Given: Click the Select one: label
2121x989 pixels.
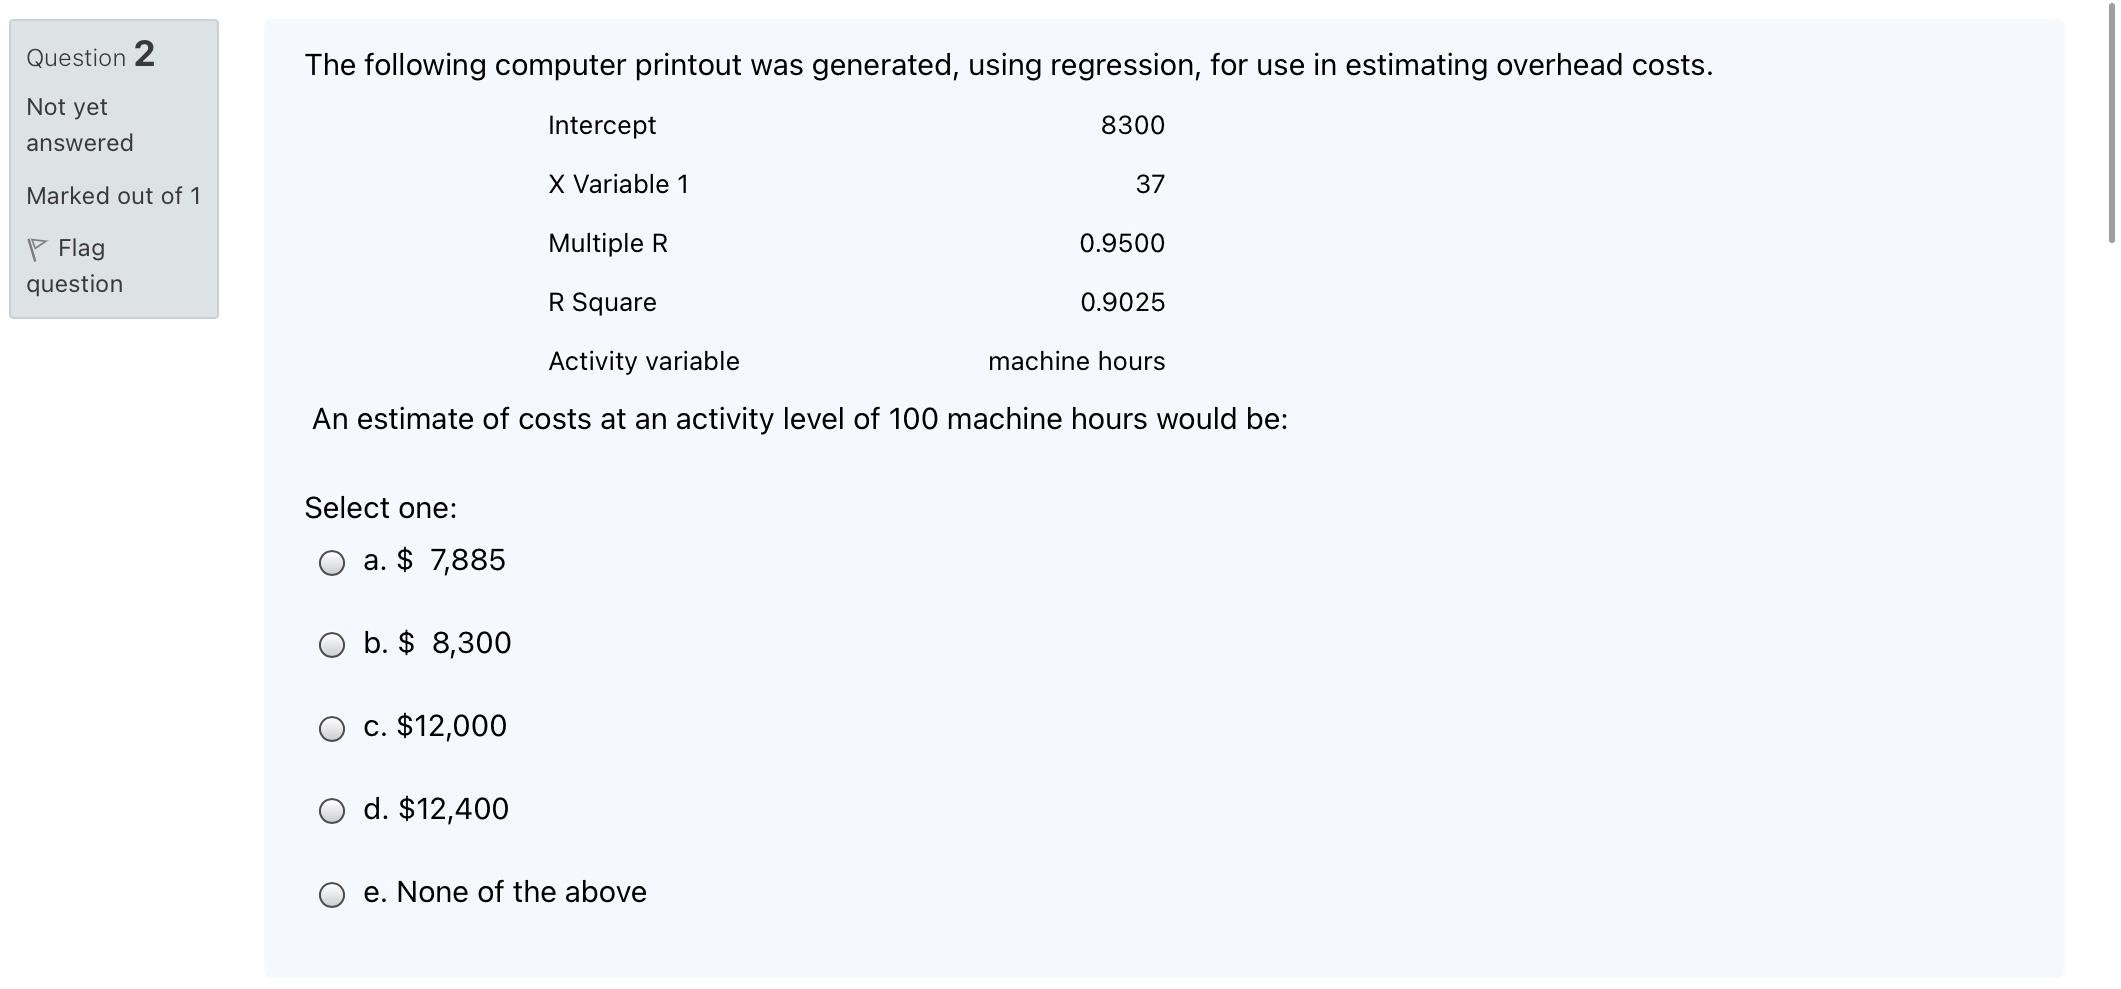Looking at the screenshot, I should pos(379,508).
